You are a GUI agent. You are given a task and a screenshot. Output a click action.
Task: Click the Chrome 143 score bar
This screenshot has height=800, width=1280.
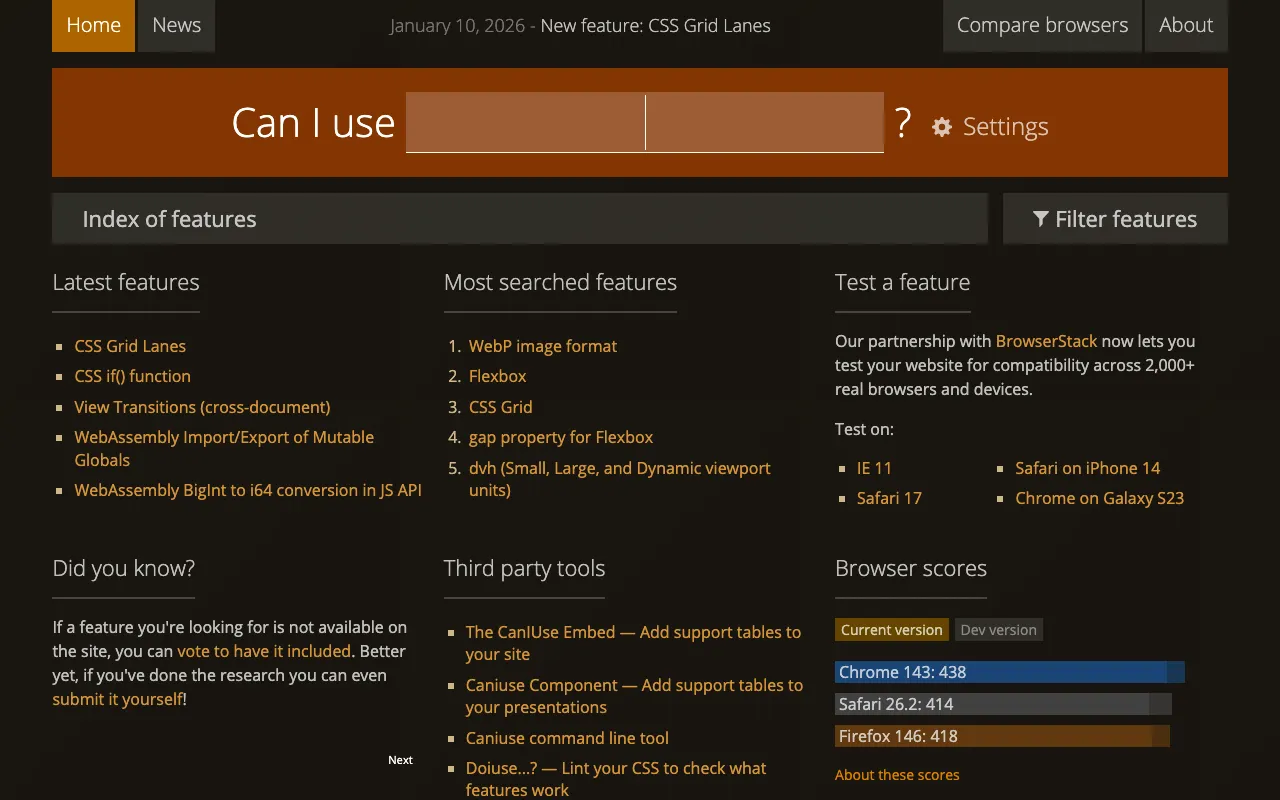(x=1009, y=672)
